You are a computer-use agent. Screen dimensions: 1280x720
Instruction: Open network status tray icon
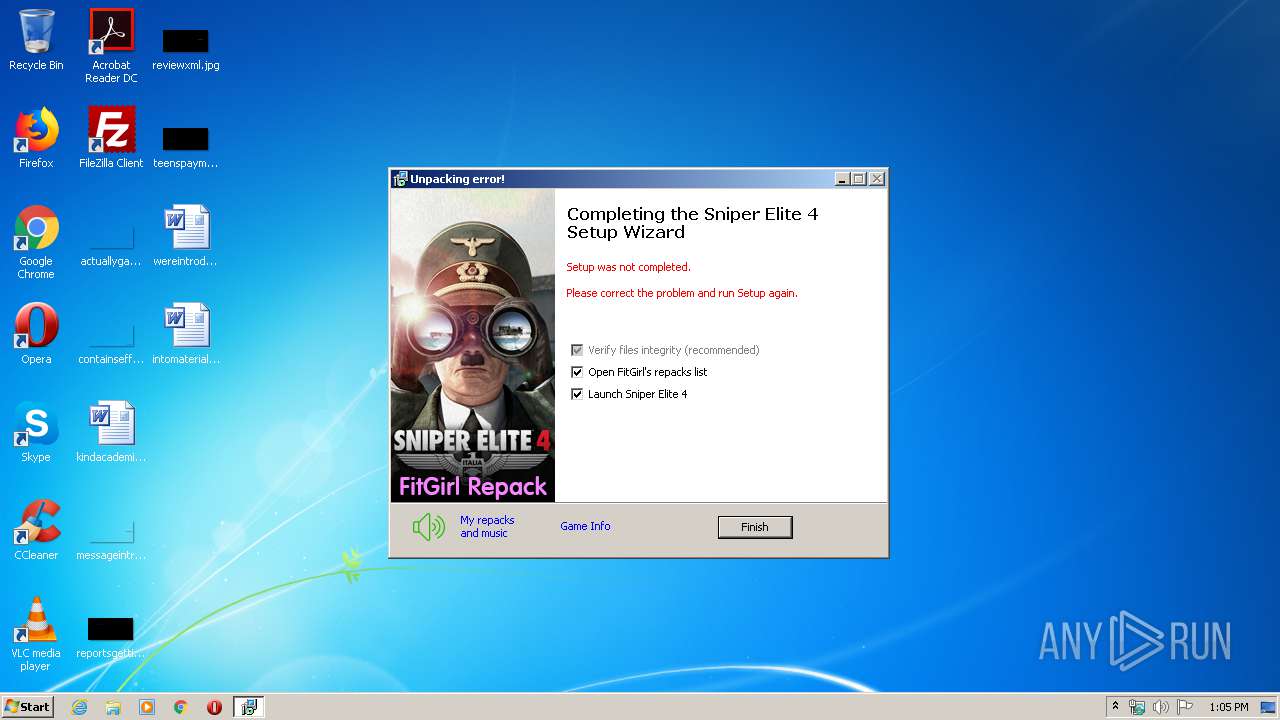pos(1137,707)
